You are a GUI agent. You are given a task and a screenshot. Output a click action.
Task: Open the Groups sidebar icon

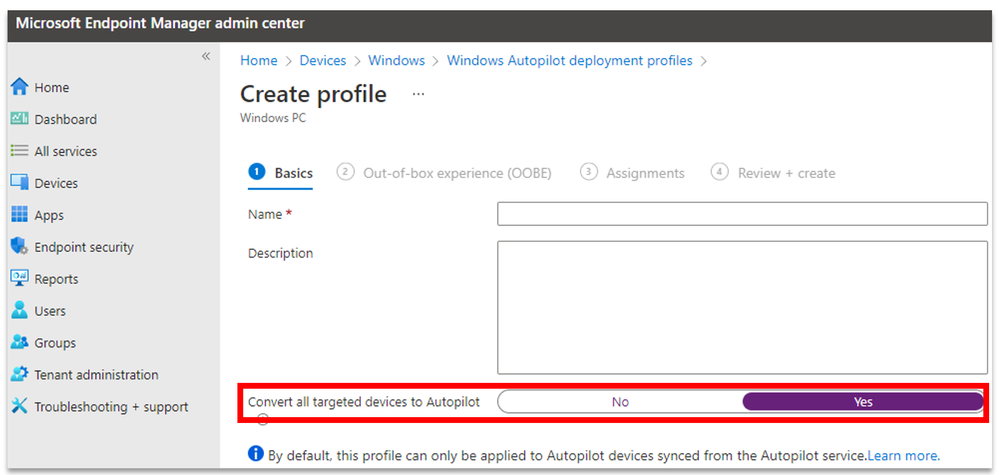point(20,343)
